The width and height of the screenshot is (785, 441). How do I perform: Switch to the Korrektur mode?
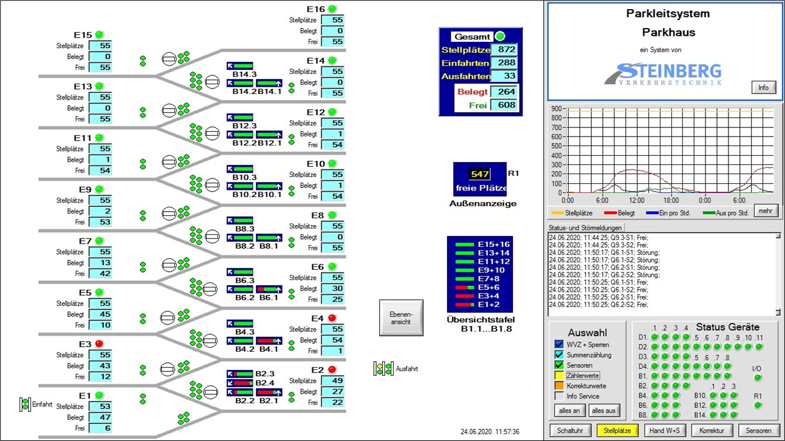click(x=711, y=430)
